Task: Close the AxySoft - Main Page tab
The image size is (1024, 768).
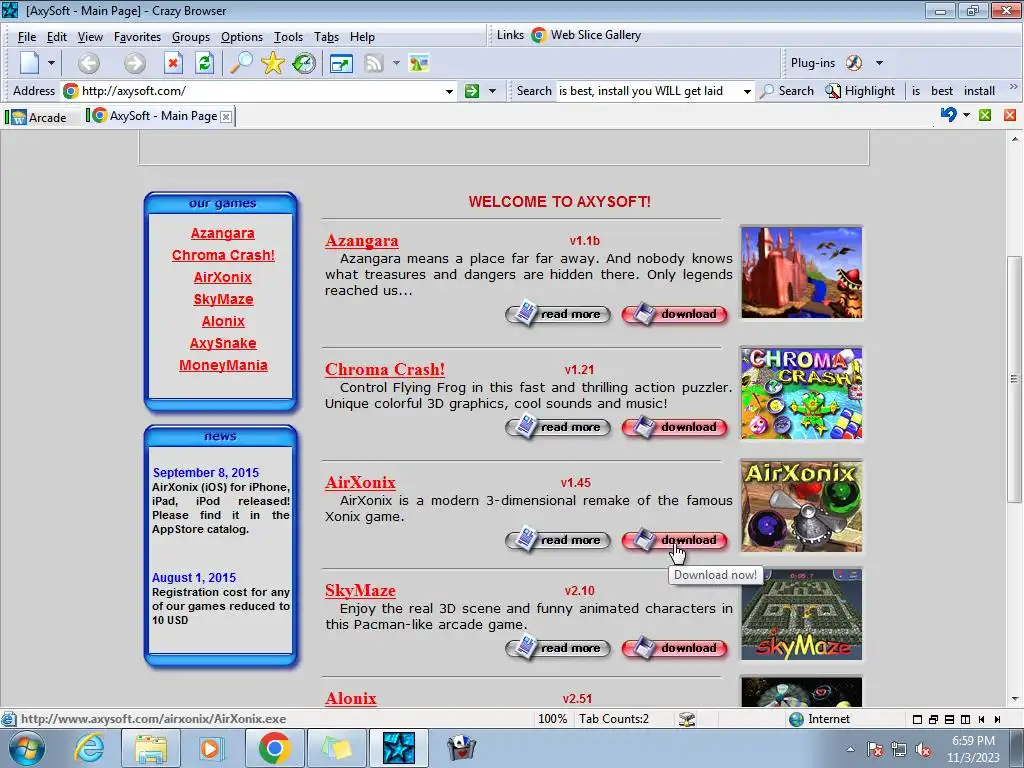Action: (x=226, y=117)
